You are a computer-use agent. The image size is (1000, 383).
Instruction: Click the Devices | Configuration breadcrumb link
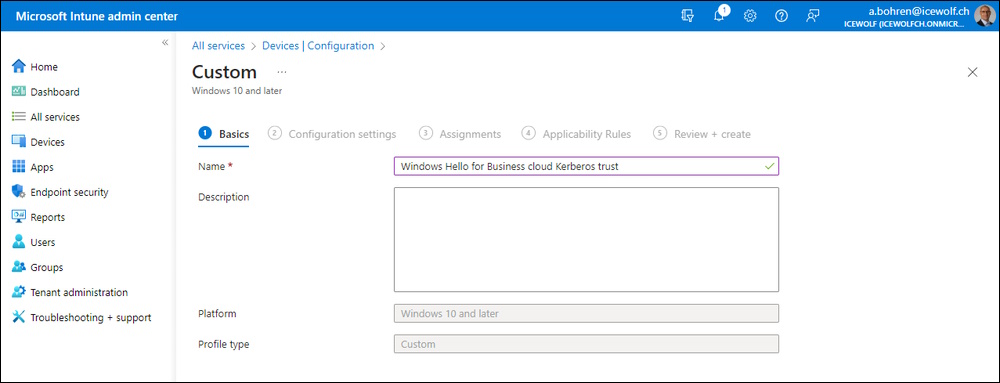(318, 46)
